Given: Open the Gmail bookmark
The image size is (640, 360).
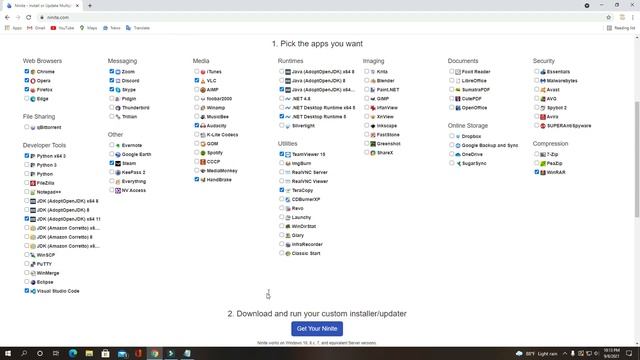Looking at the screenshot, I should (36, 28).
